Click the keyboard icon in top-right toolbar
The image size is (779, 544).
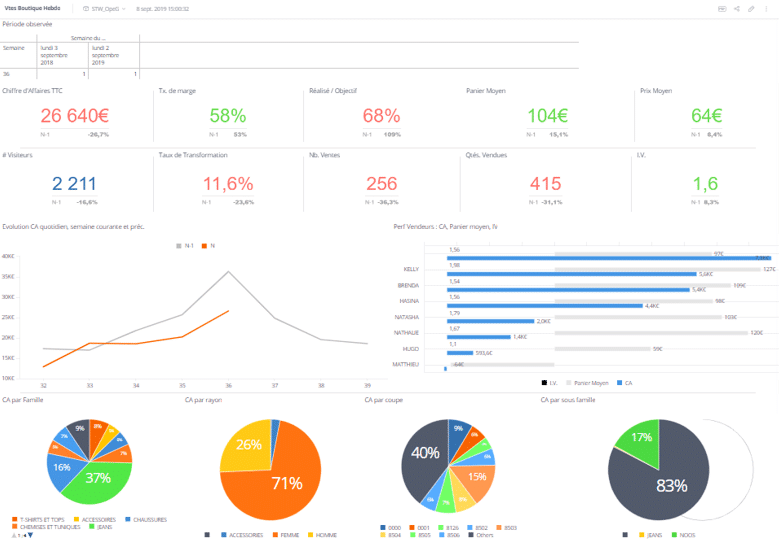click(x=722, y=8)
